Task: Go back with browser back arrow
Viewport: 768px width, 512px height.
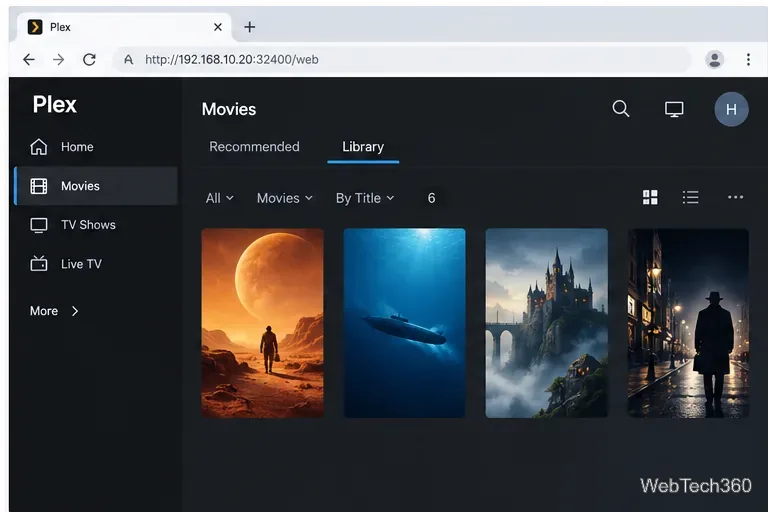Action: [29, 59]
